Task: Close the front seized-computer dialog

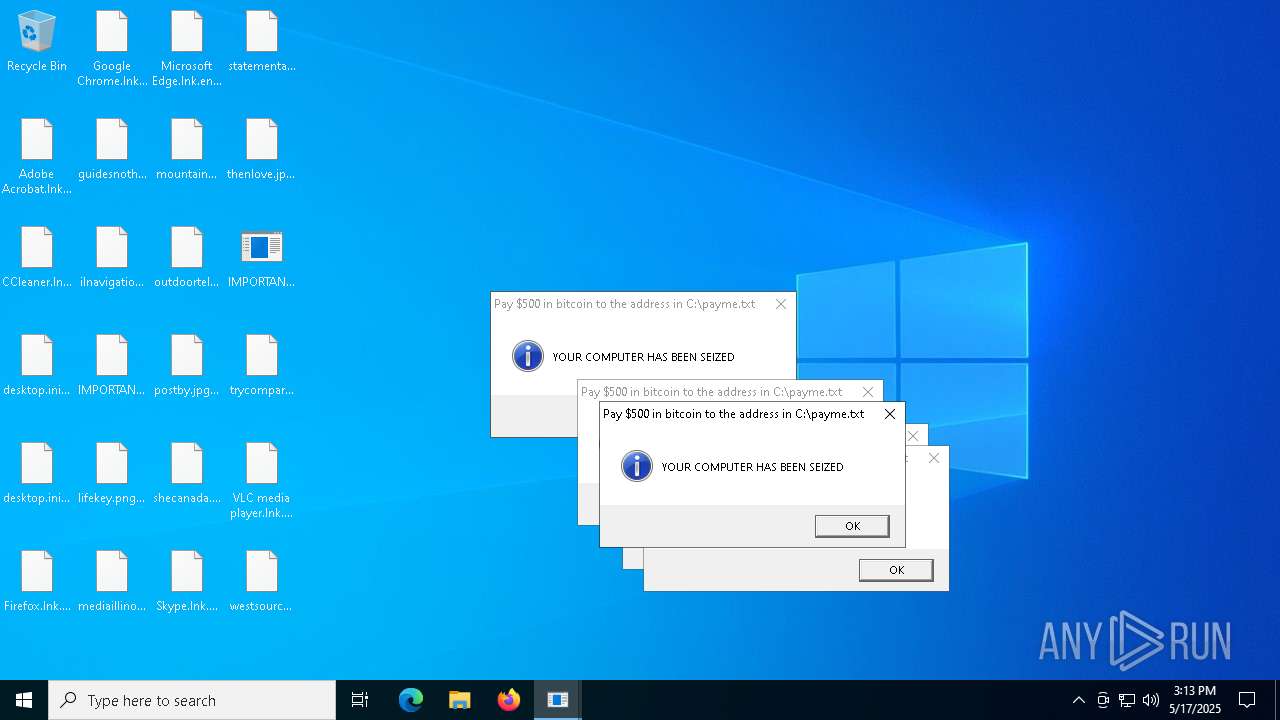Action: coord(890,414)
